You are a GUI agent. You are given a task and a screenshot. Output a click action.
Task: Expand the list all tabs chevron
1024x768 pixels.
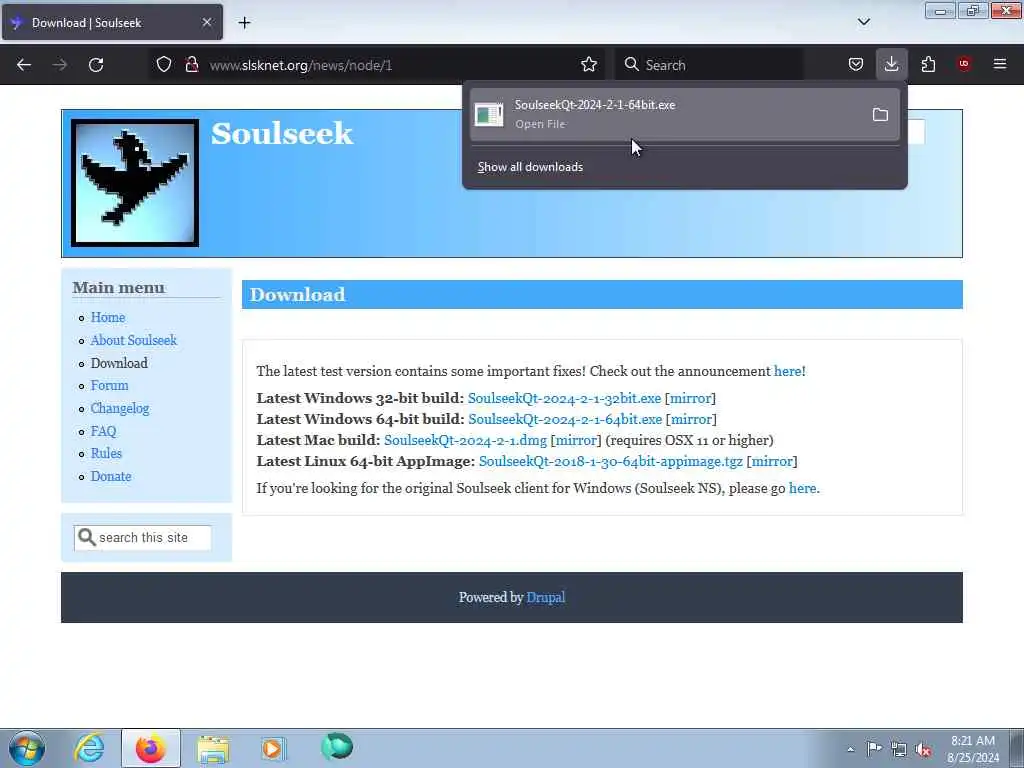pyautogui.click(x=863, y=22)
